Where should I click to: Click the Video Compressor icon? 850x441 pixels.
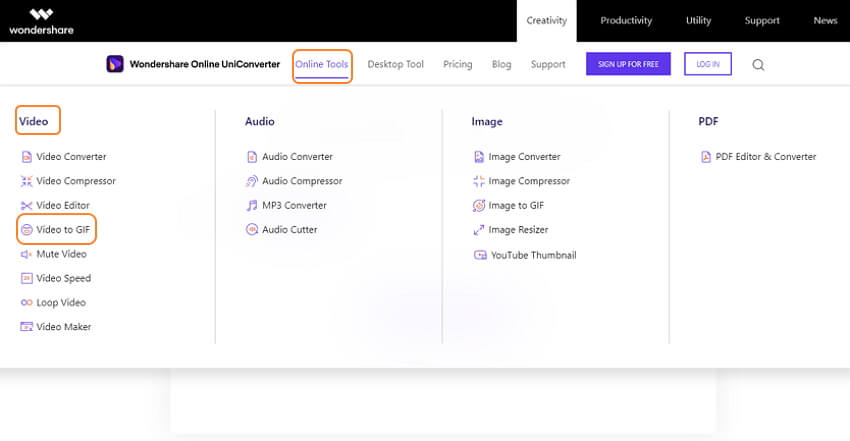click(x=26, y=181)
